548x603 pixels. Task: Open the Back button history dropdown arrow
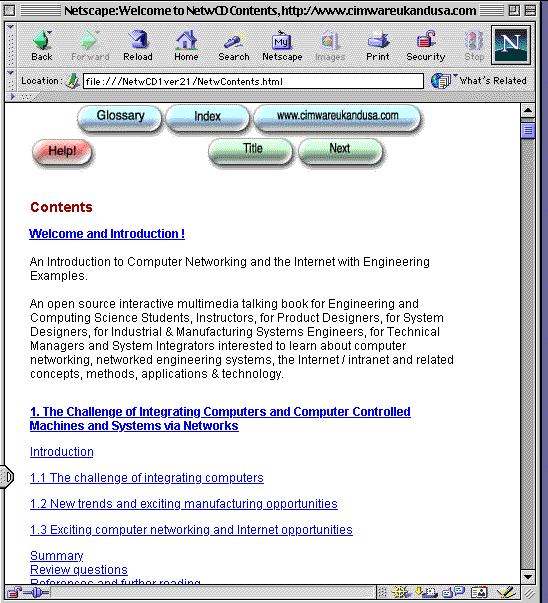click(50, 33)
